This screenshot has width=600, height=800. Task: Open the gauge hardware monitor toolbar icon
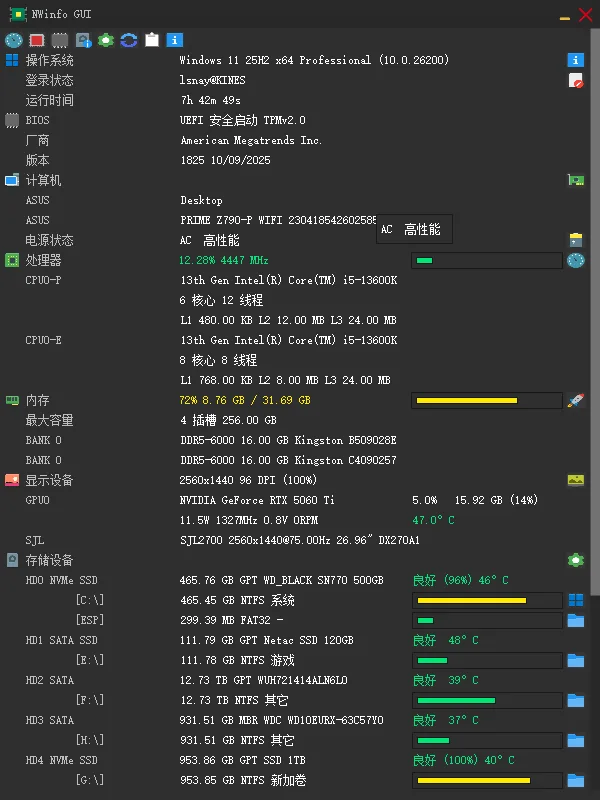coord(14,40)
